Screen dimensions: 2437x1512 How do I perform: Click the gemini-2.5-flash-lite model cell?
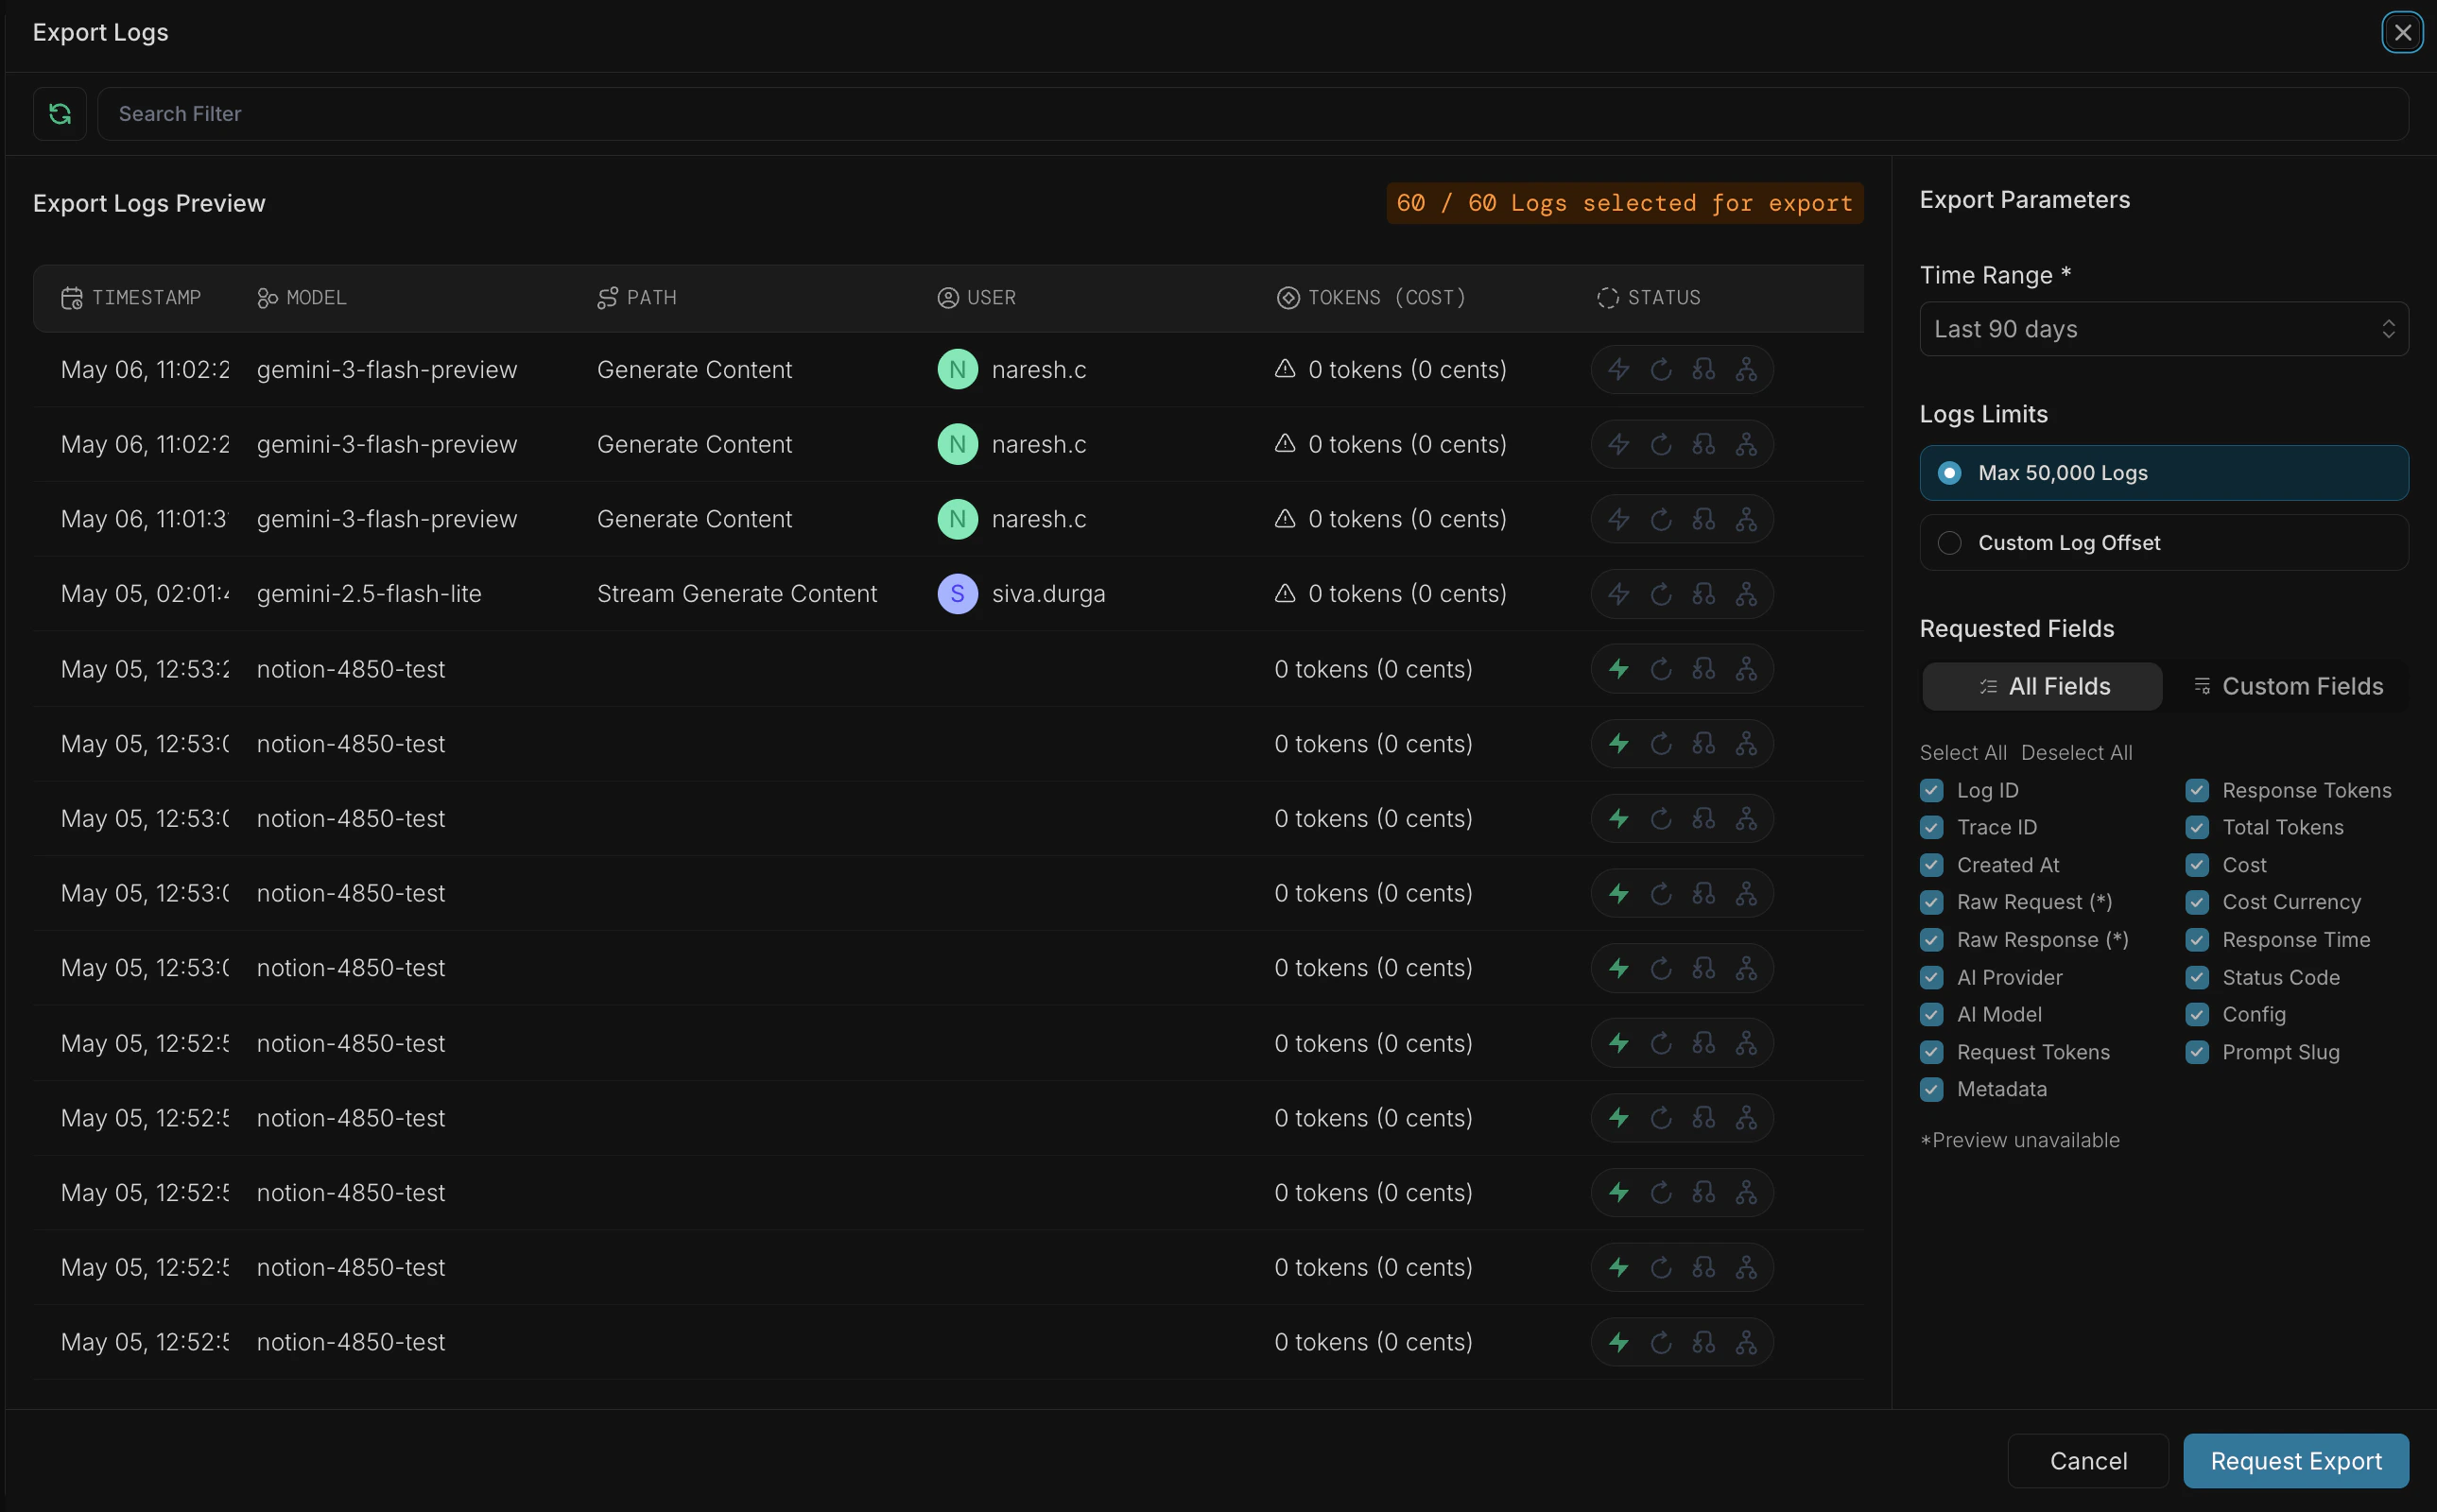[x=369, y=594]
